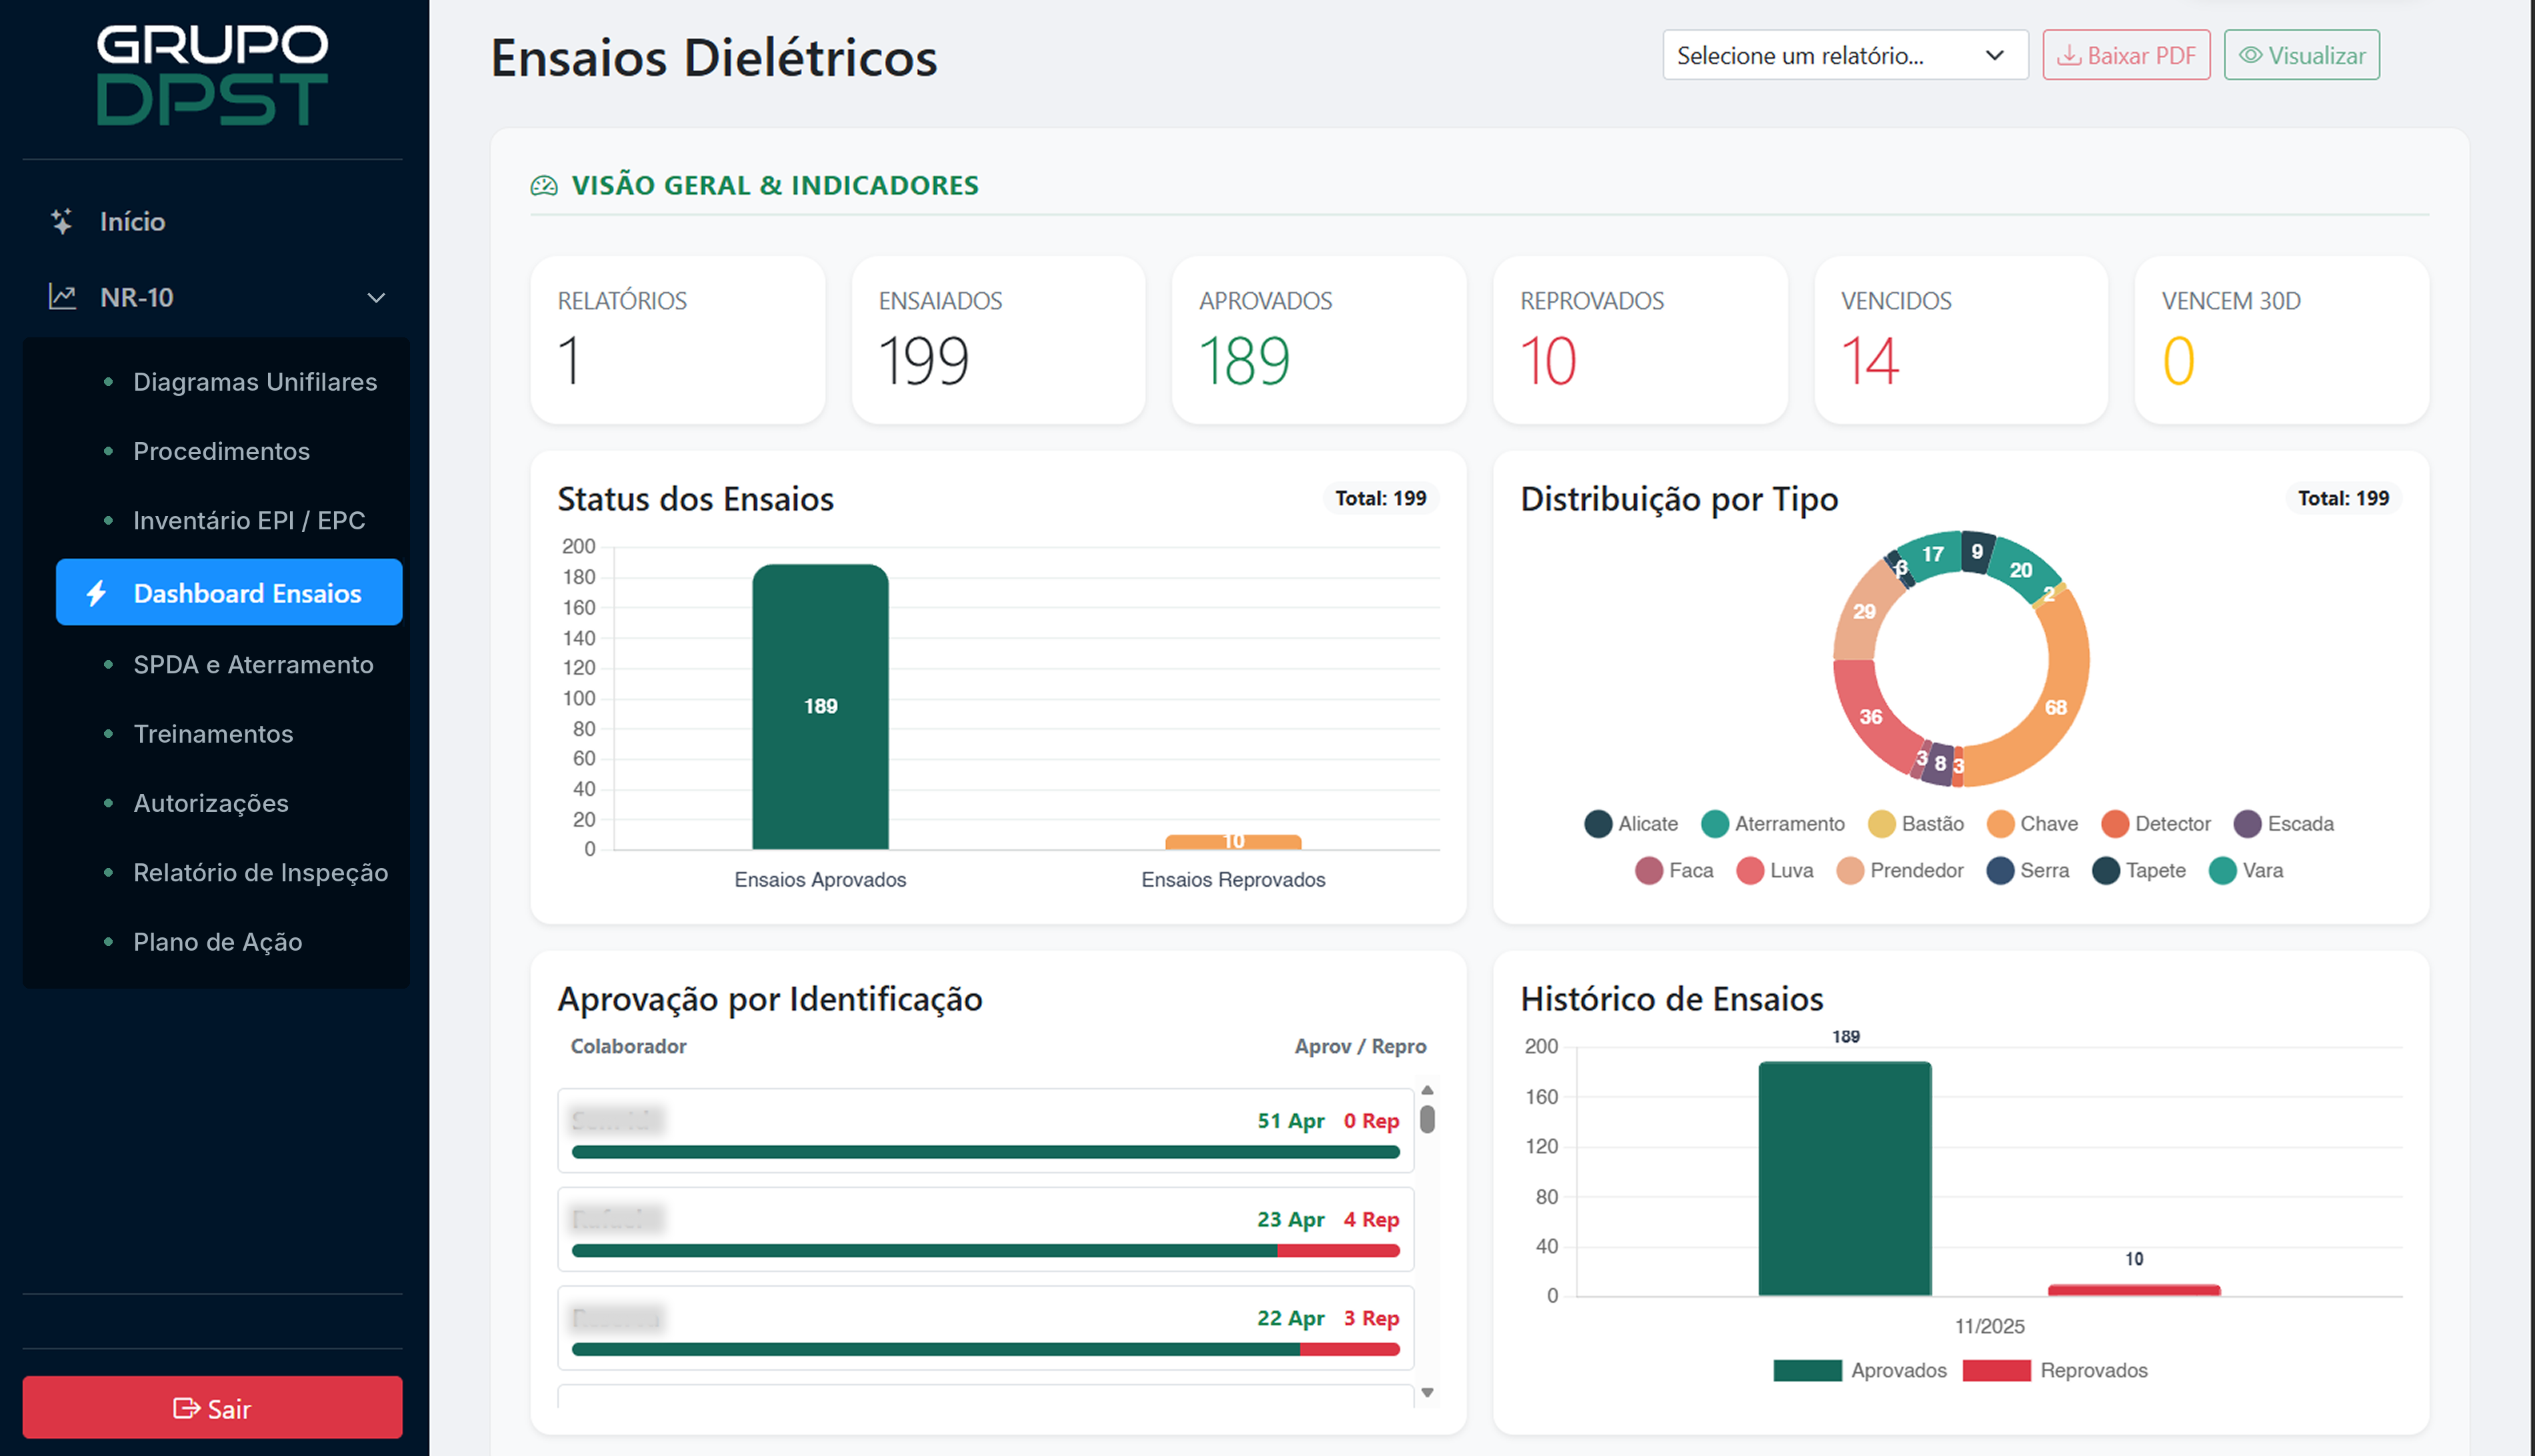
Task: Toggle the Aterramento legend swatch
Action: 1715,824
